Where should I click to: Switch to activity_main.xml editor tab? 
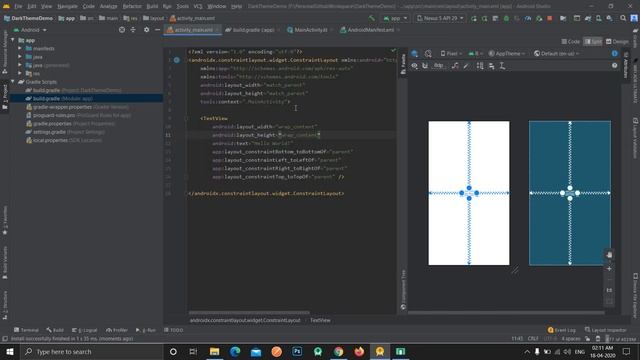193,30
